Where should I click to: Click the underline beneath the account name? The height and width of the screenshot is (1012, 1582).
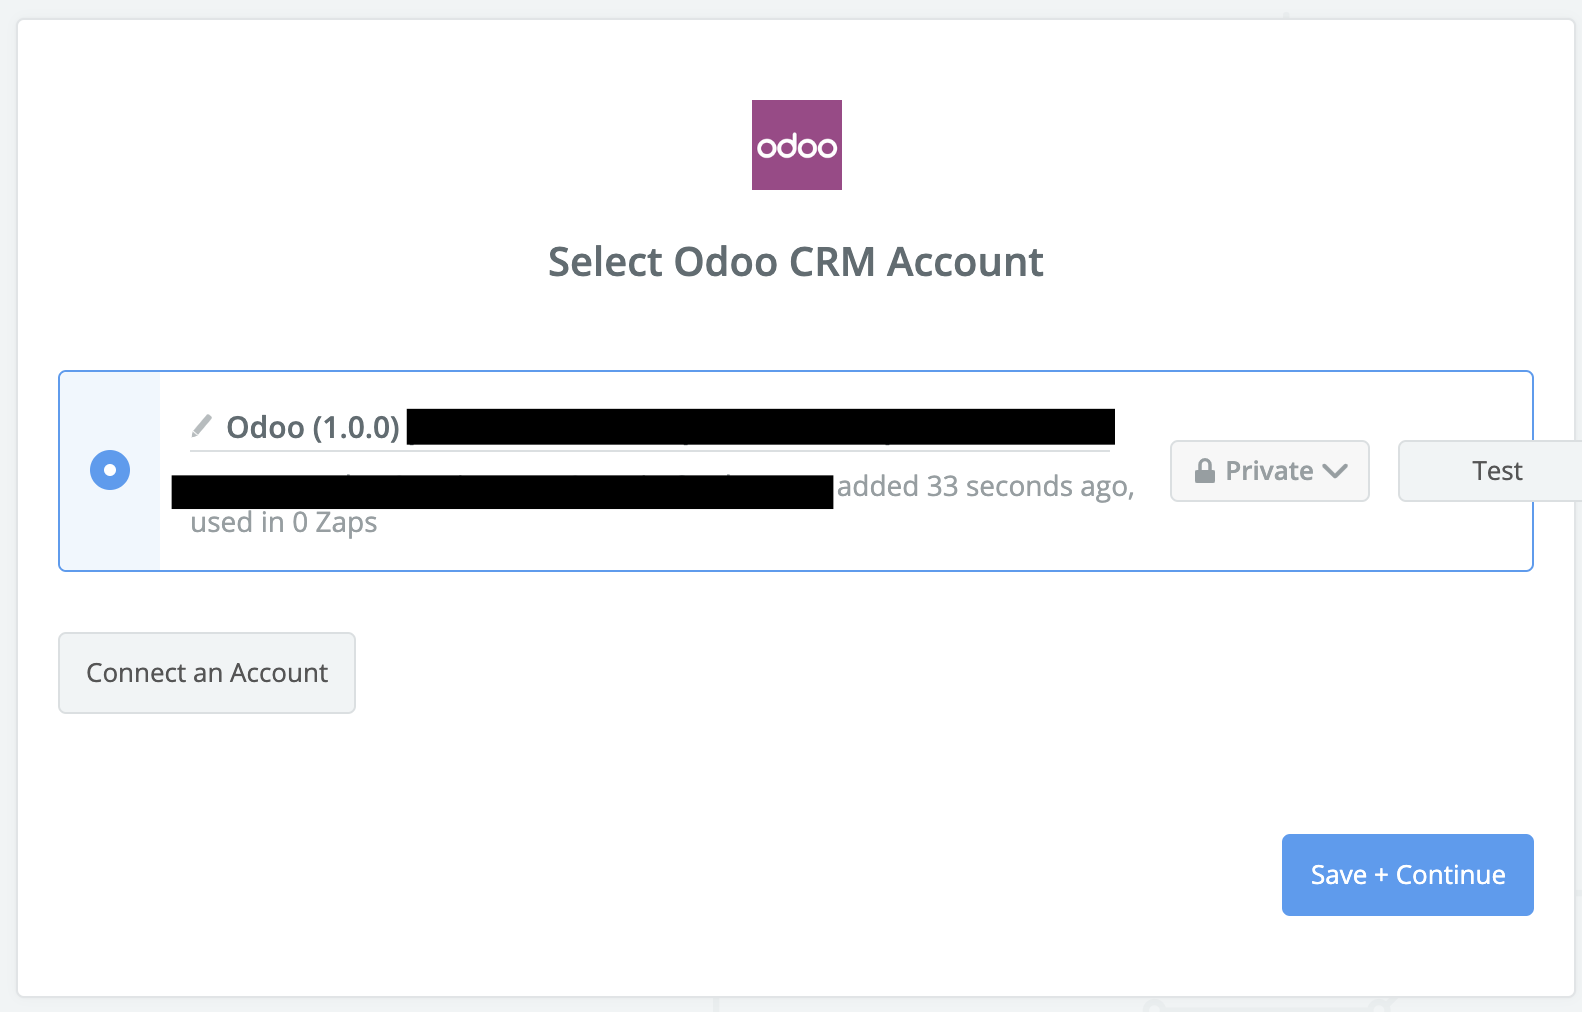click(650, 451)
